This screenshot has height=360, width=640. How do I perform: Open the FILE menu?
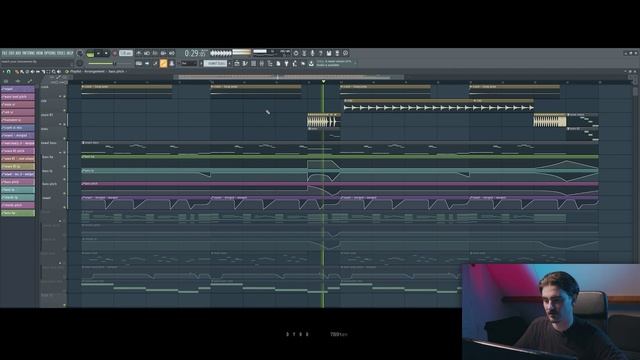[x=4, y=53]
